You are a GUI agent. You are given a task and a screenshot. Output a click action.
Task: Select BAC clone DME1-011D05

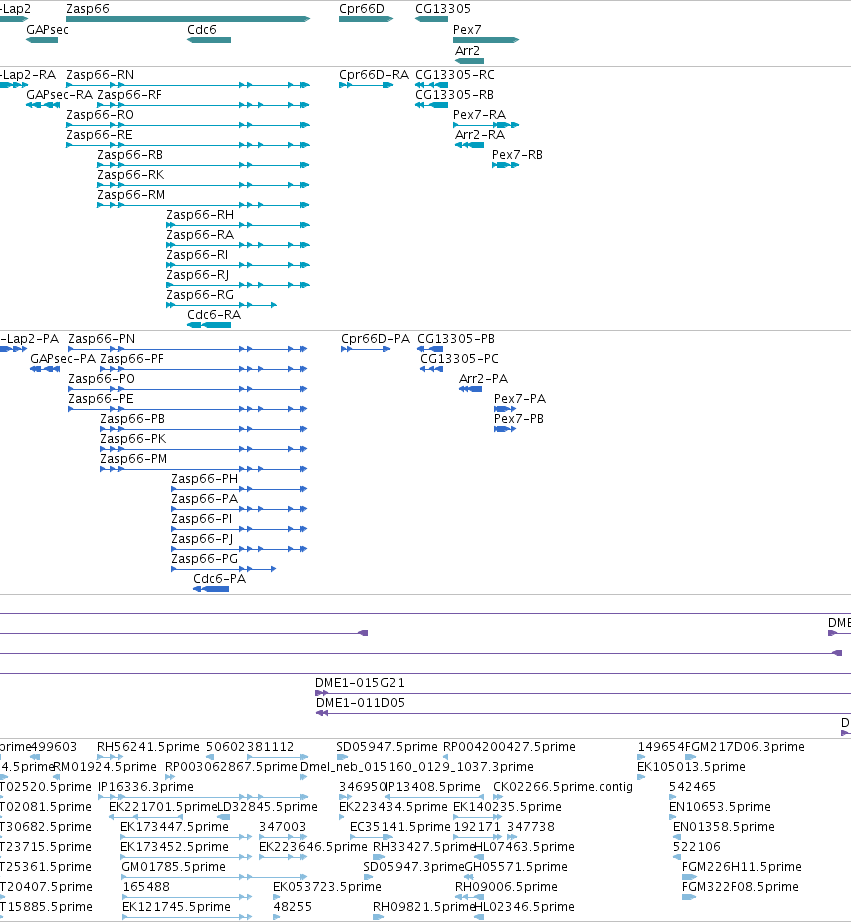tap(583, 713)
